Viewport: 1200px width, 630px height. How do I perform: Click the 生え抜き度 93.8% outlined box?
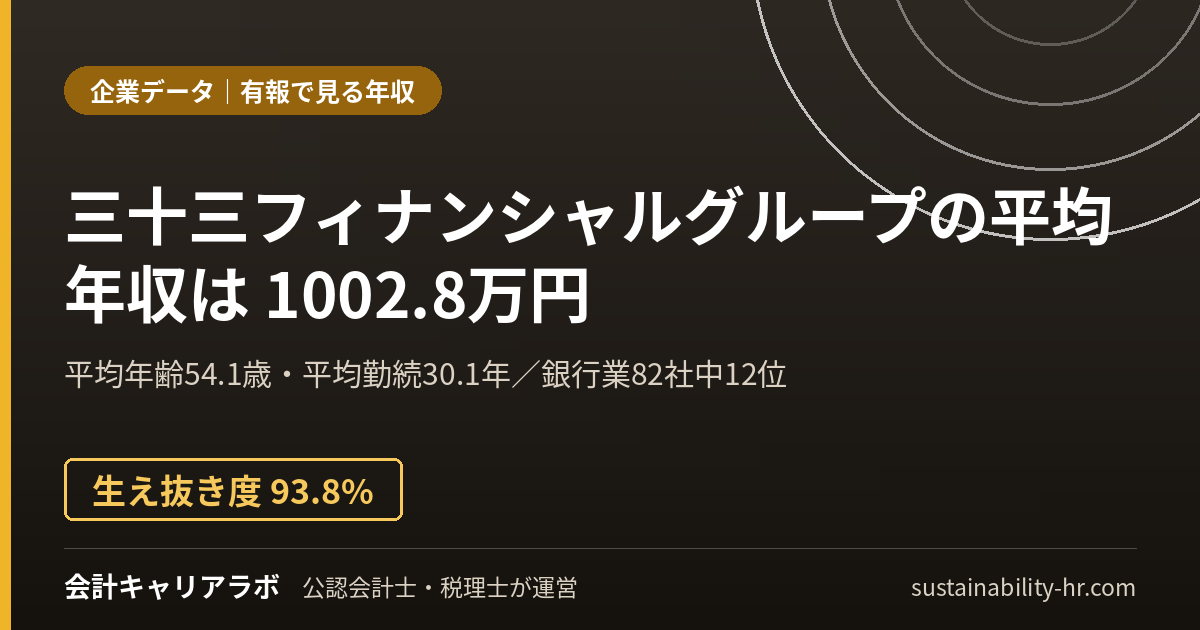click(234, 490)
